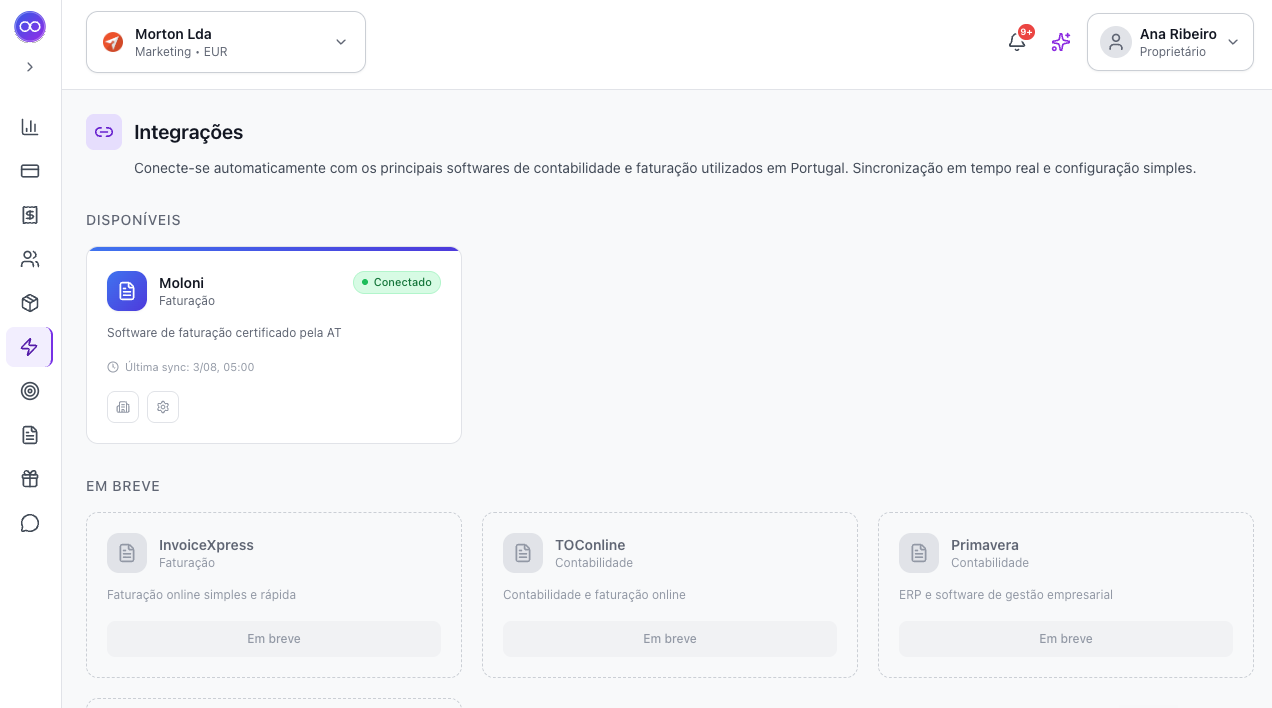This screenshot has height=708, width=1272.
Task: Click the Moloni blue document icon
Action: point(127,291)
